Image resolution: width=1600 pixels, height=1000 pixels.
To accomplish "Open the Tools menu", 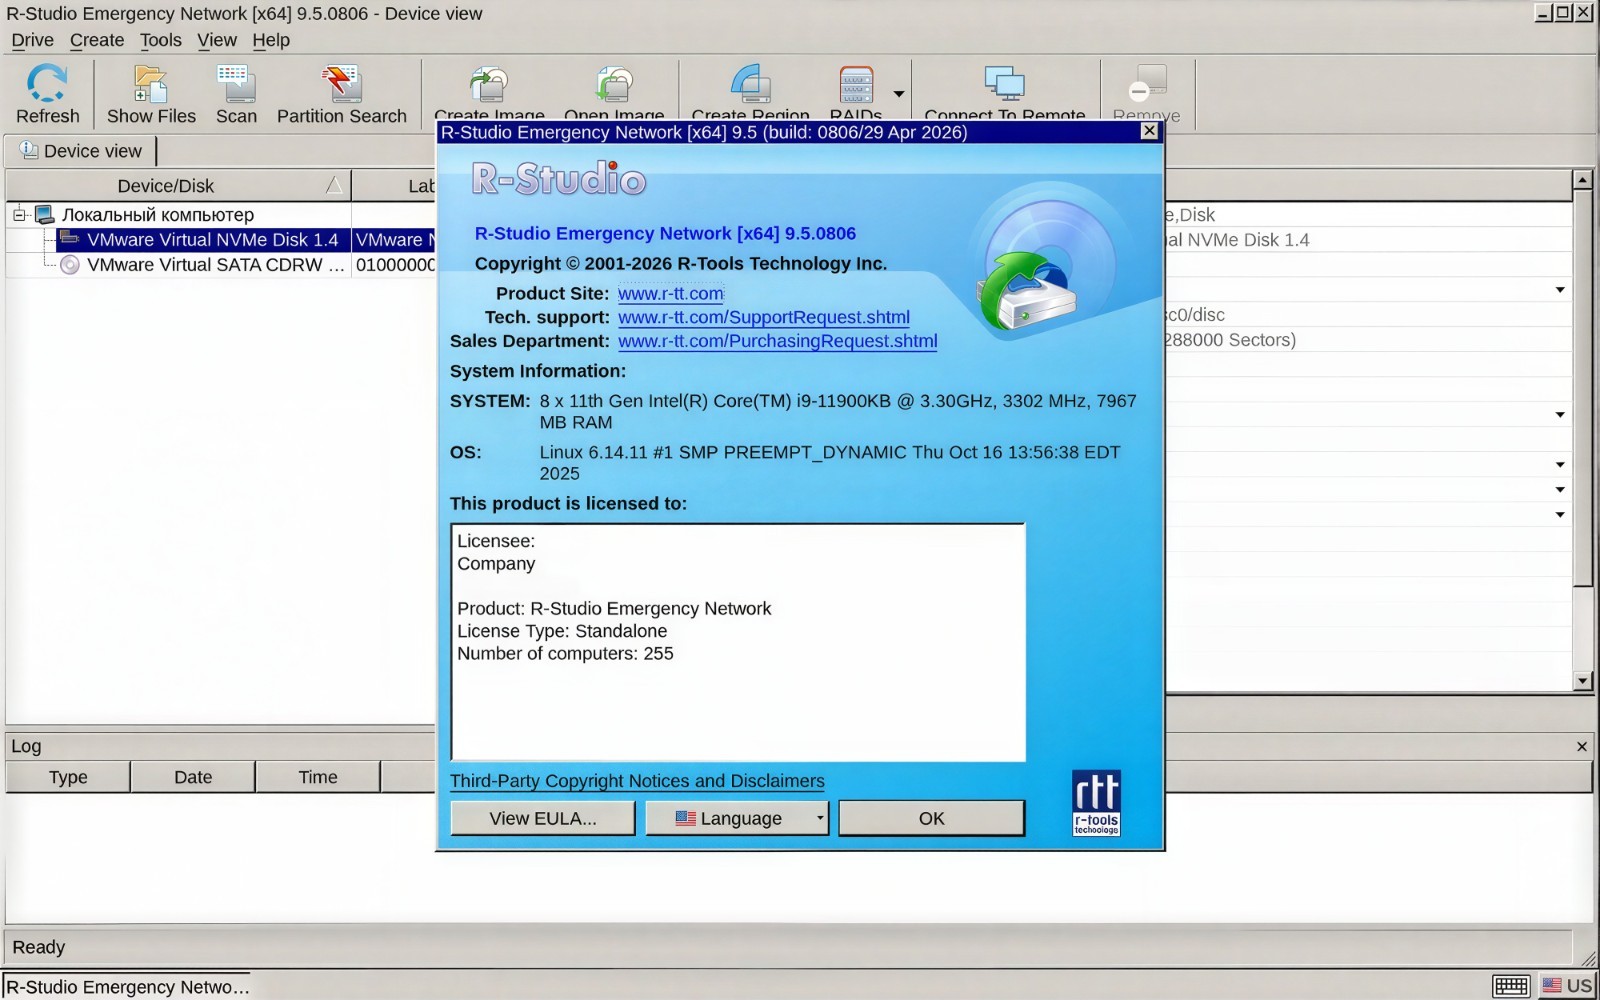I will click(x=160, y=40).
